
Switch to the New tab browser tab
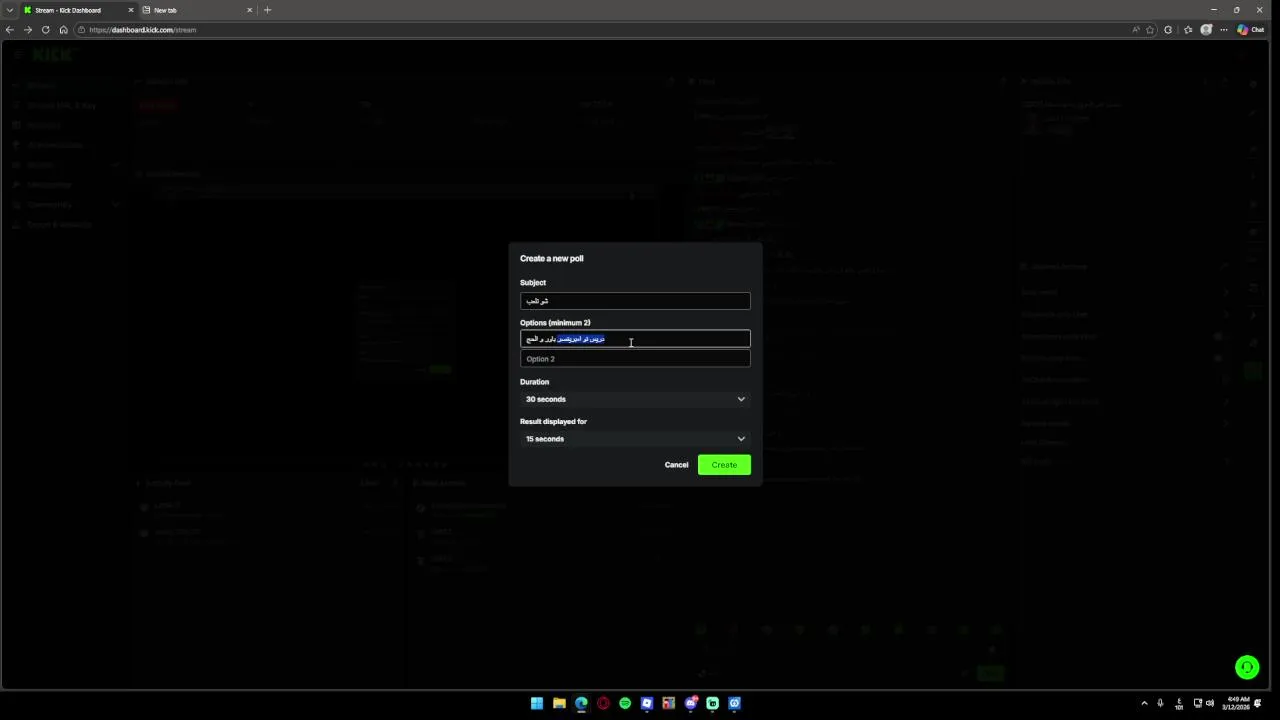point(195,10)
